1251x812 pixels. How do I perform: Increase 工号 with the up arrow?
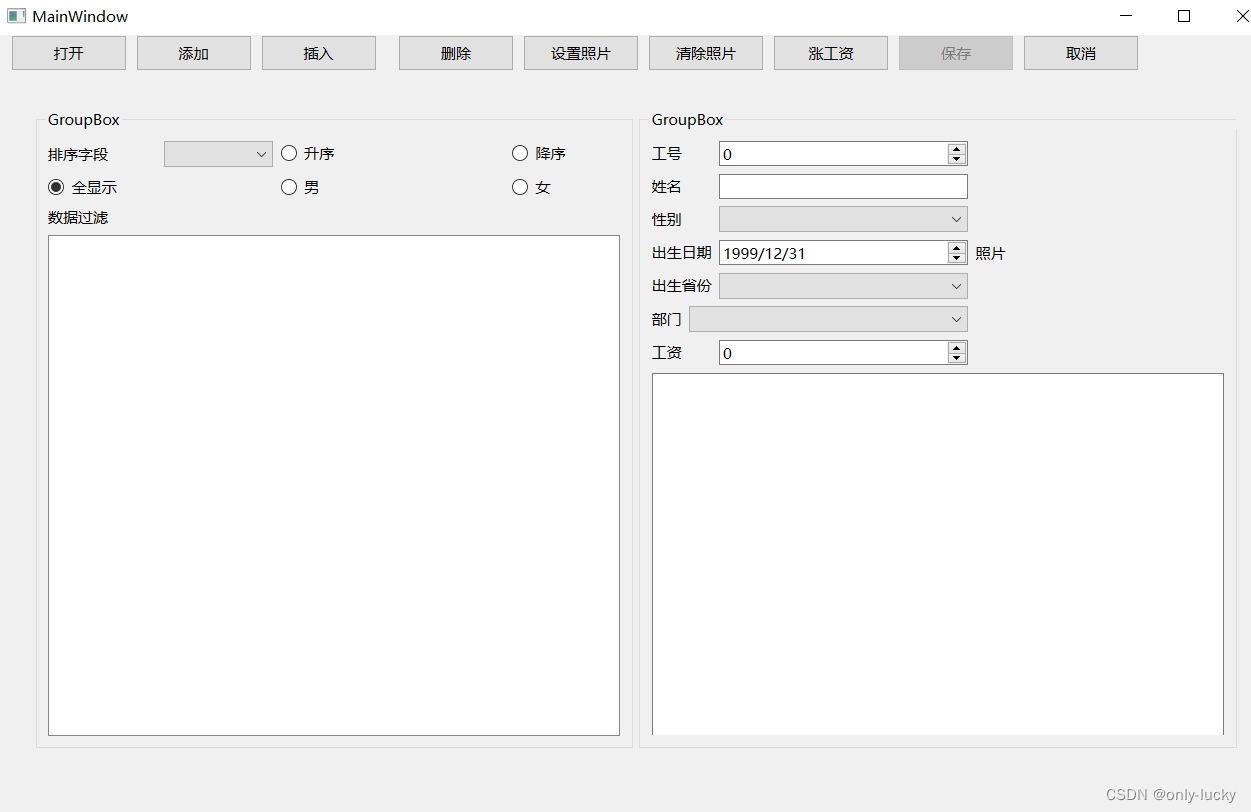click(x=957, y=149)
